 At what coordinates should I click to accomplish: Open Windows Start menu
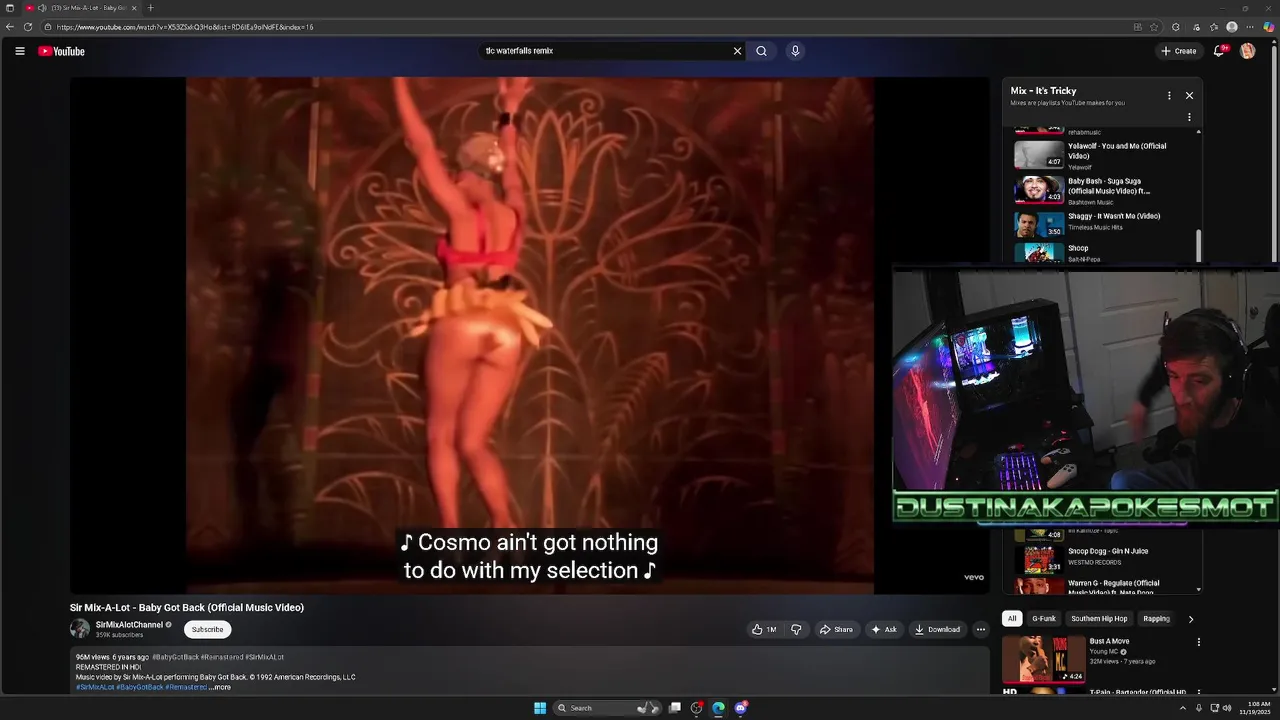pos(540,708)
